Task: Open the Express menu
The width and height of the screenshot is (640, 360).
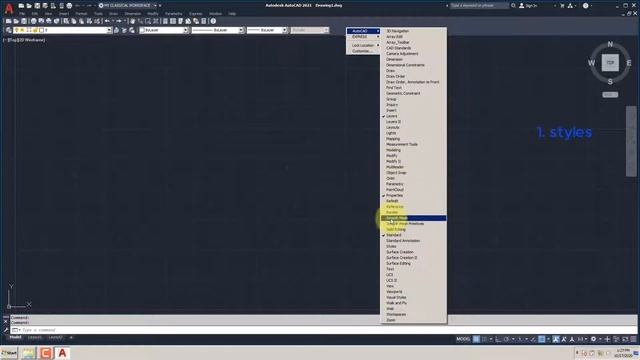Action: coord(196,14)
